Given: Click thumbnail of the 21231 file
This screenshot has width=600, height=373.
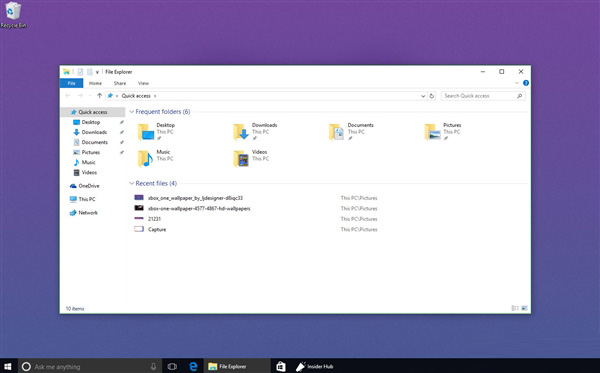Looking at the screenshot, I should coord(139,218).
